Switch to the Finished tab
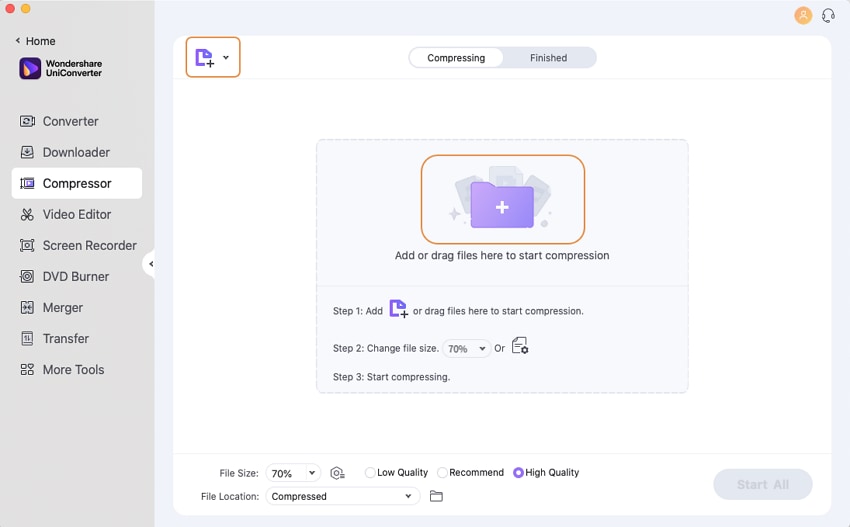The width and height of the screenshot is (850, 527). coord(548,58)
